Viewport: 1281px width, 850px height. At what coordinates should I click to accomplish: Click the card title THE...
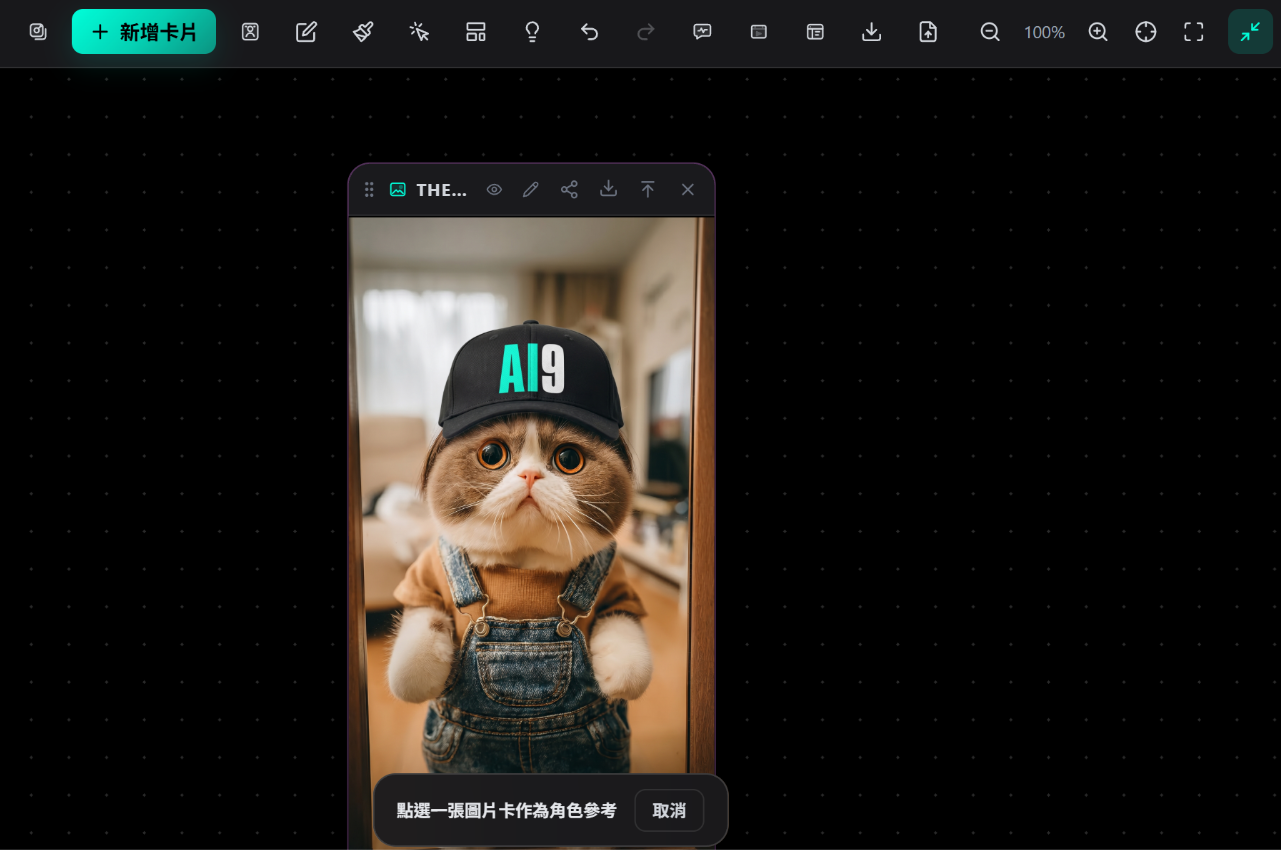(x=441, y=190)
